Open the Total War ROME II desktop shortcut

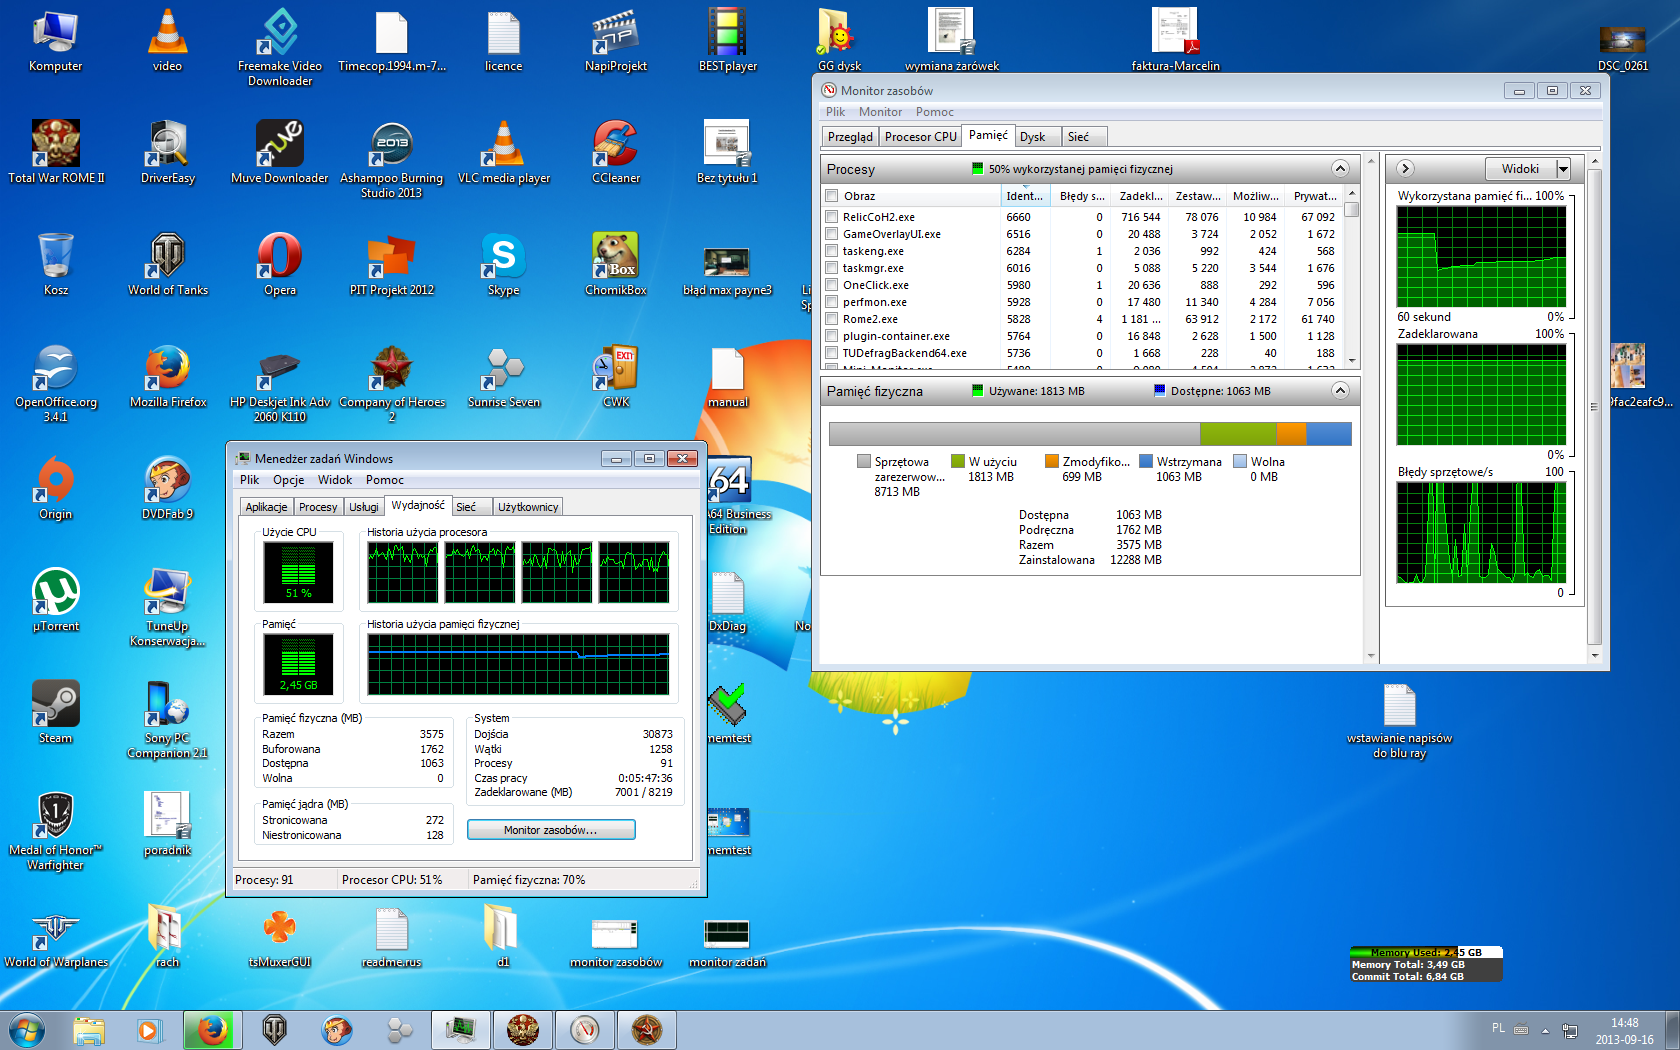56,153
